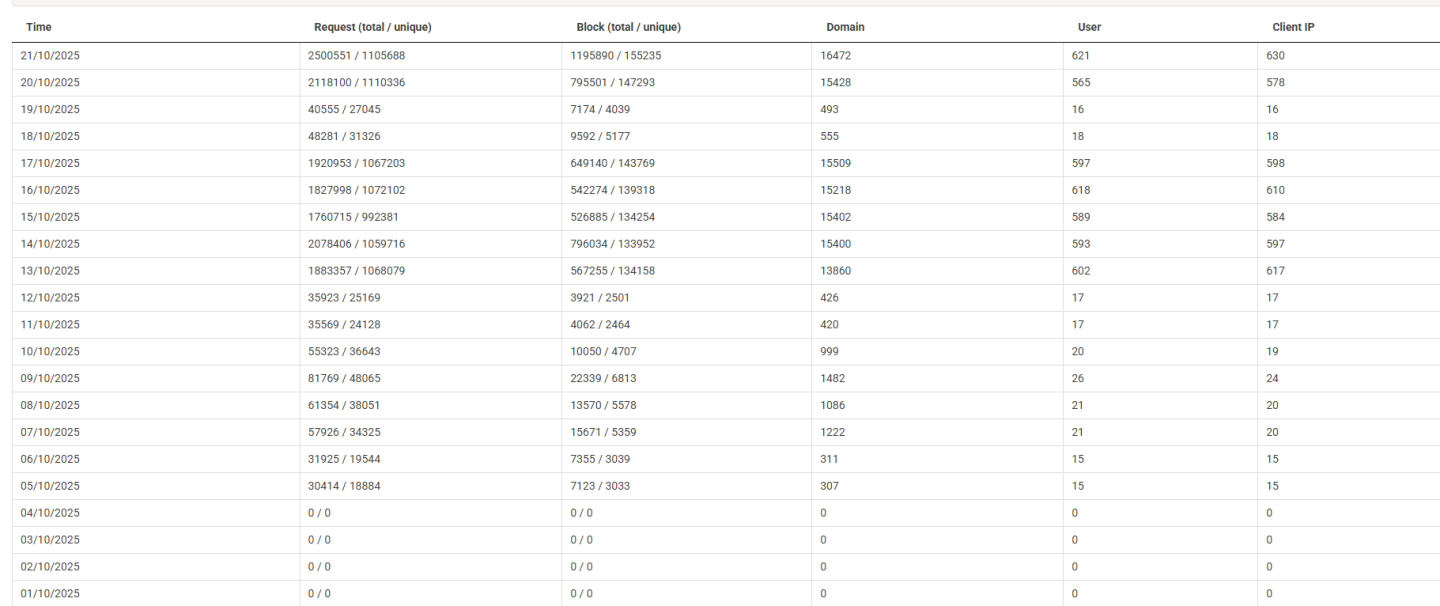Click the 12/10/2025 date cell
This screenshot has width=1440, height=606.
(50, 298)
